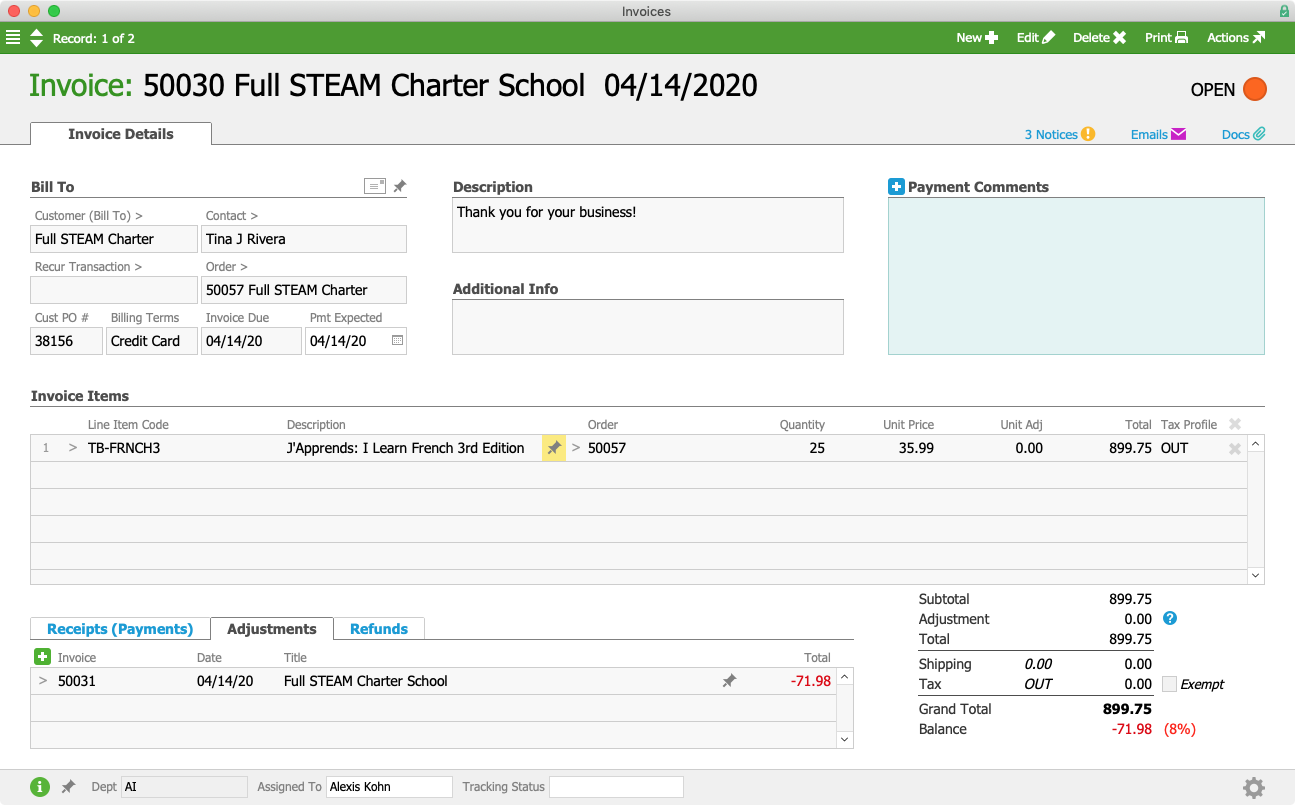Click the record down arrow
Image resolution: width=1295 pixels, height=805 pixels.
(x=37, y=43)
